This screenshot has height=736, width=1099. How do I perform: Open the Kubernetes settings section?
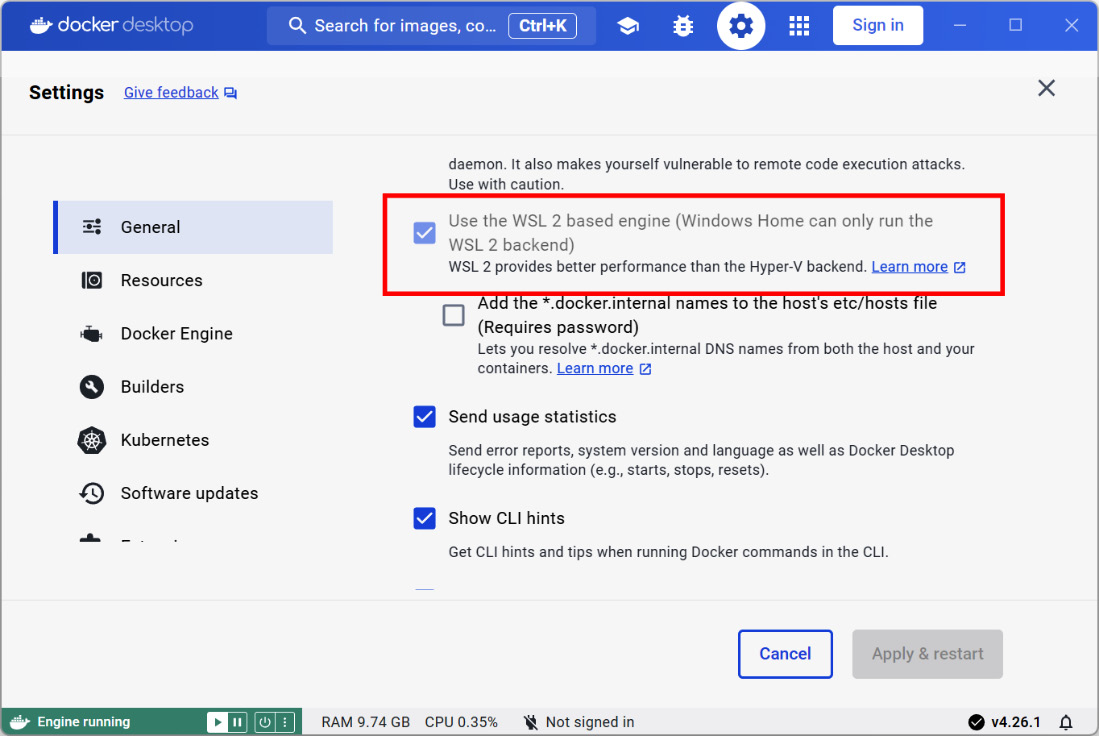pos(193,440)
